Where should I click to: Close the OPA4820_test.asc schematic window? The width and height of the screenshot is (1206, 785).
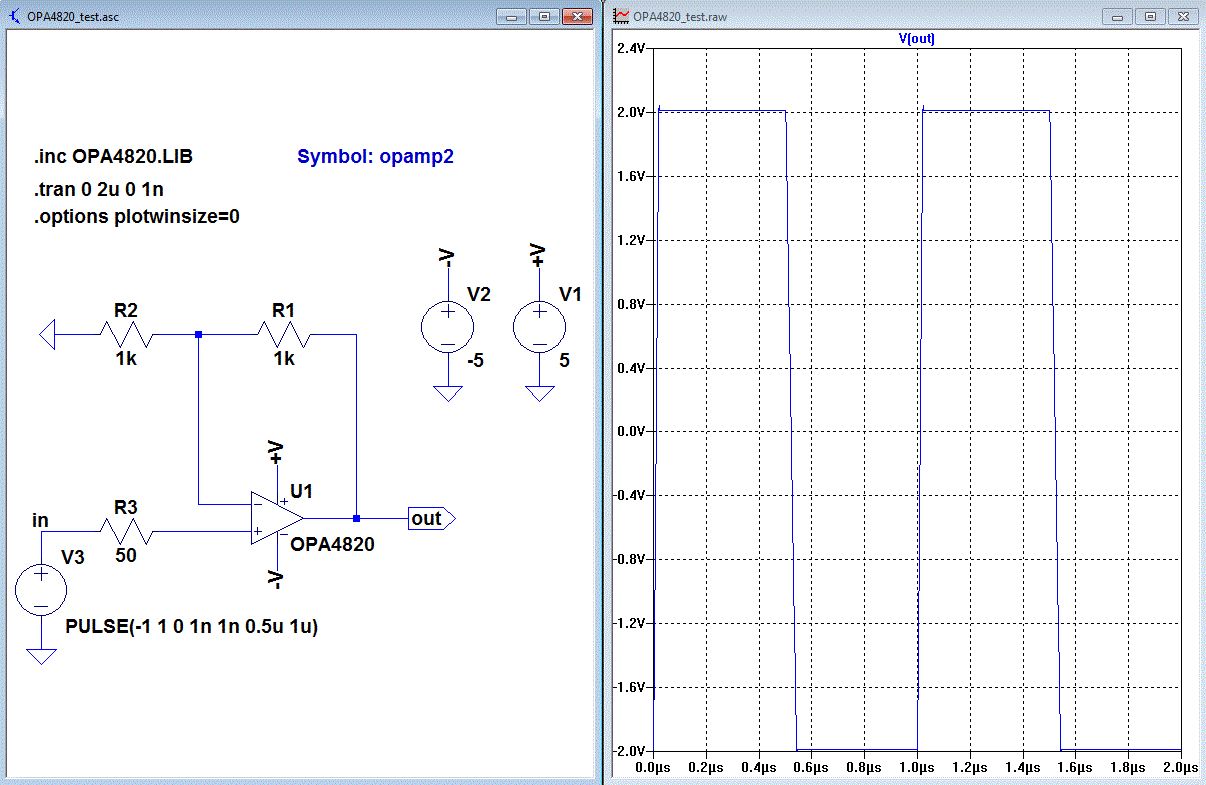coord(577,17)
